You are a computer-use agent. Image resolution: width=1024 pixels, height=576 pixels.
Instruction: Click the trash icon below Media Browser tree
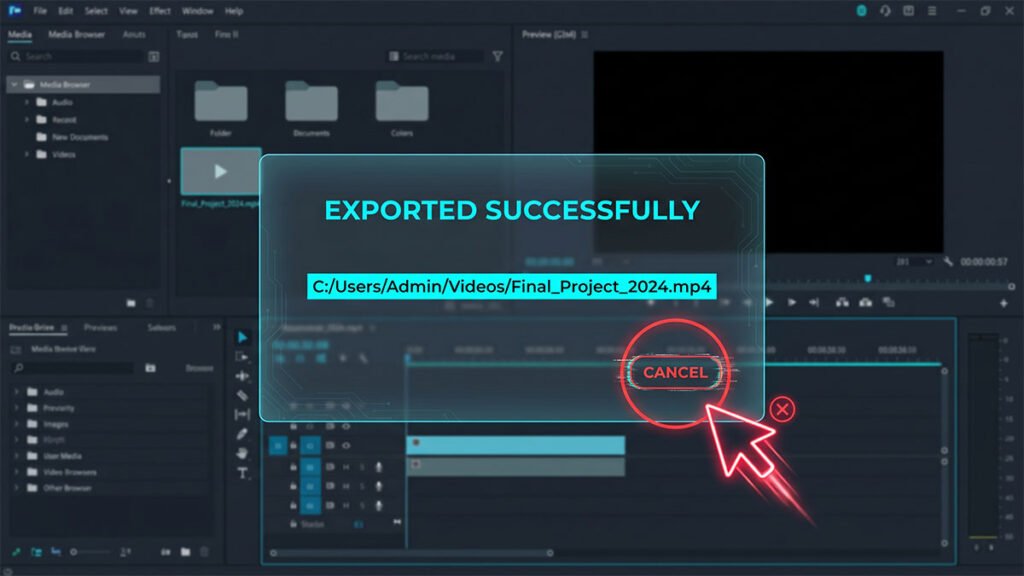coord(149,303)
